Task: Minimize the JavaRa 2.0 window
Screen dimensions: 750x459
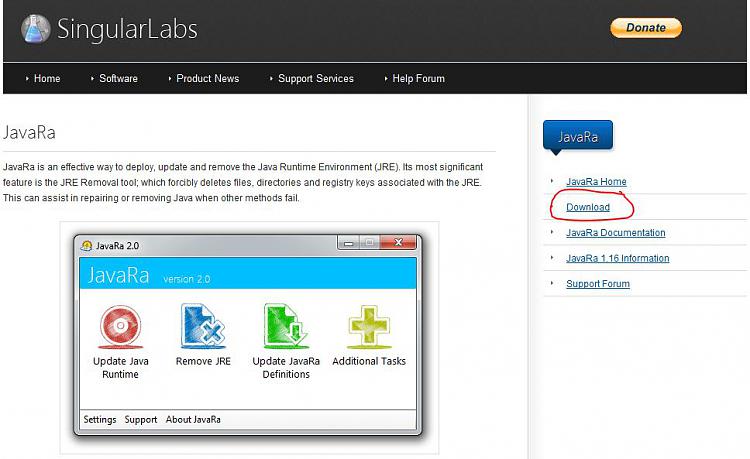Action: point(349,243)
